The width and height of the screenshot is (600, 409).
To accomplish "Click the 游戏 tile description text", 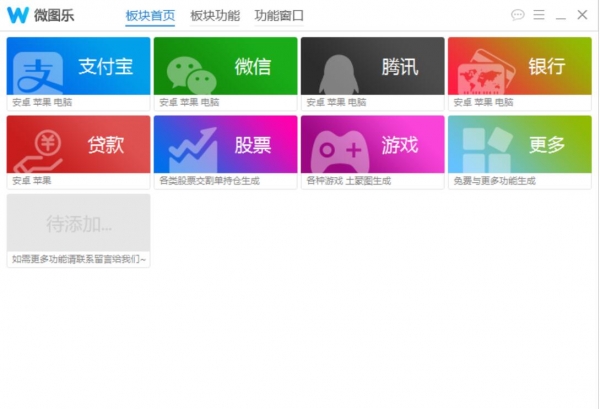I will [x=349, y=181].
